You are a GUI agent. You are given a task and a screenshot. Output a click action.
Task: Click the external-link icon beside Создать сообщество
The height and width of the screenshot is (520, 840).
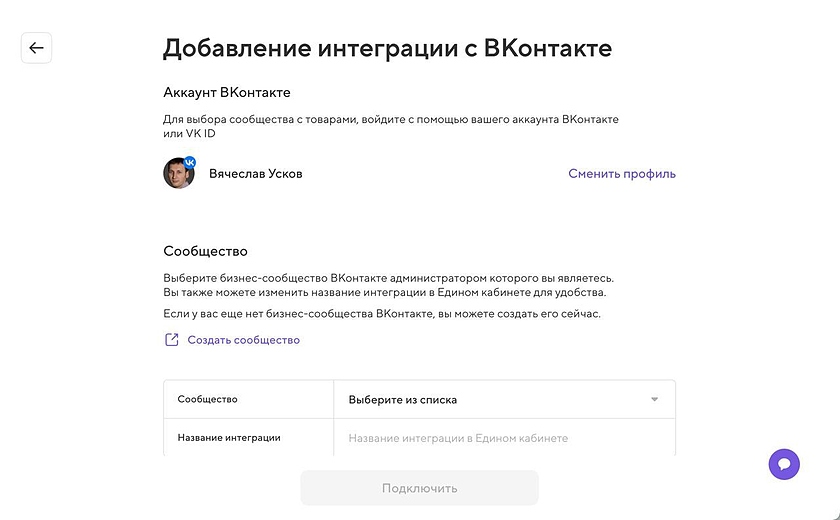tap(172, 340)
